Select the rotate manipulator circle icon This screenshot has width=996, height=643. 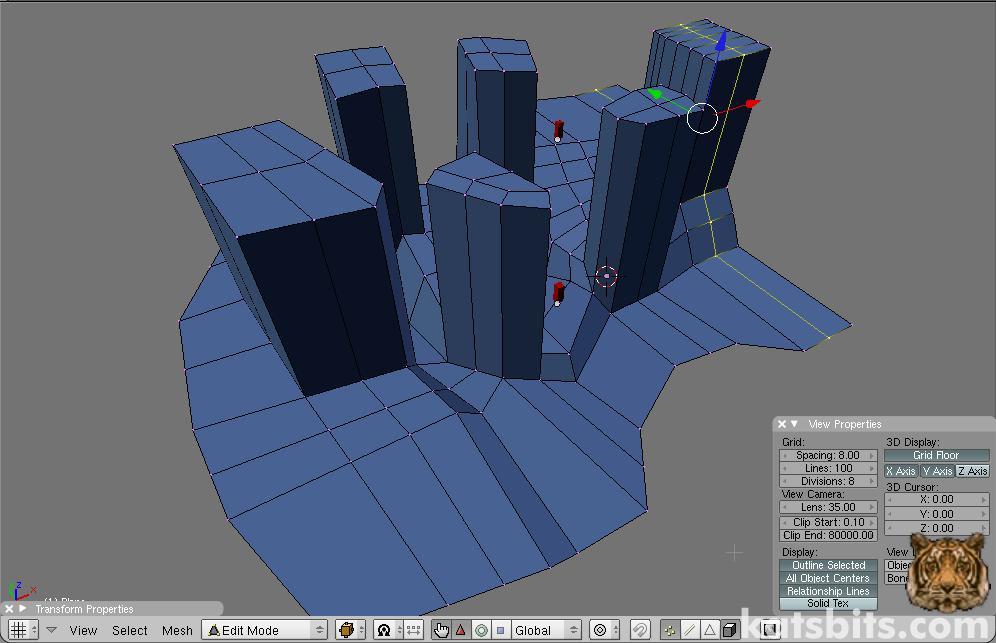481,630
